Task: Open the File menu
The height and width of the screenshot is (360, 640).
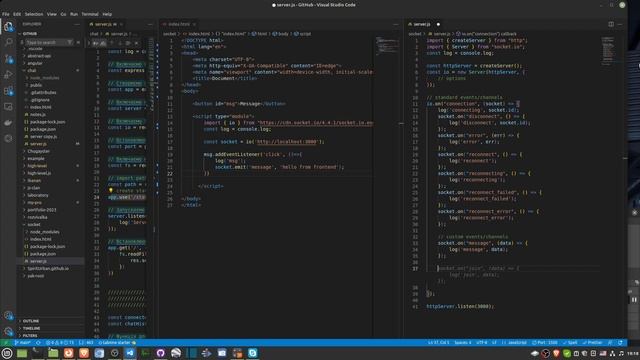Action: tap(6, 14)
